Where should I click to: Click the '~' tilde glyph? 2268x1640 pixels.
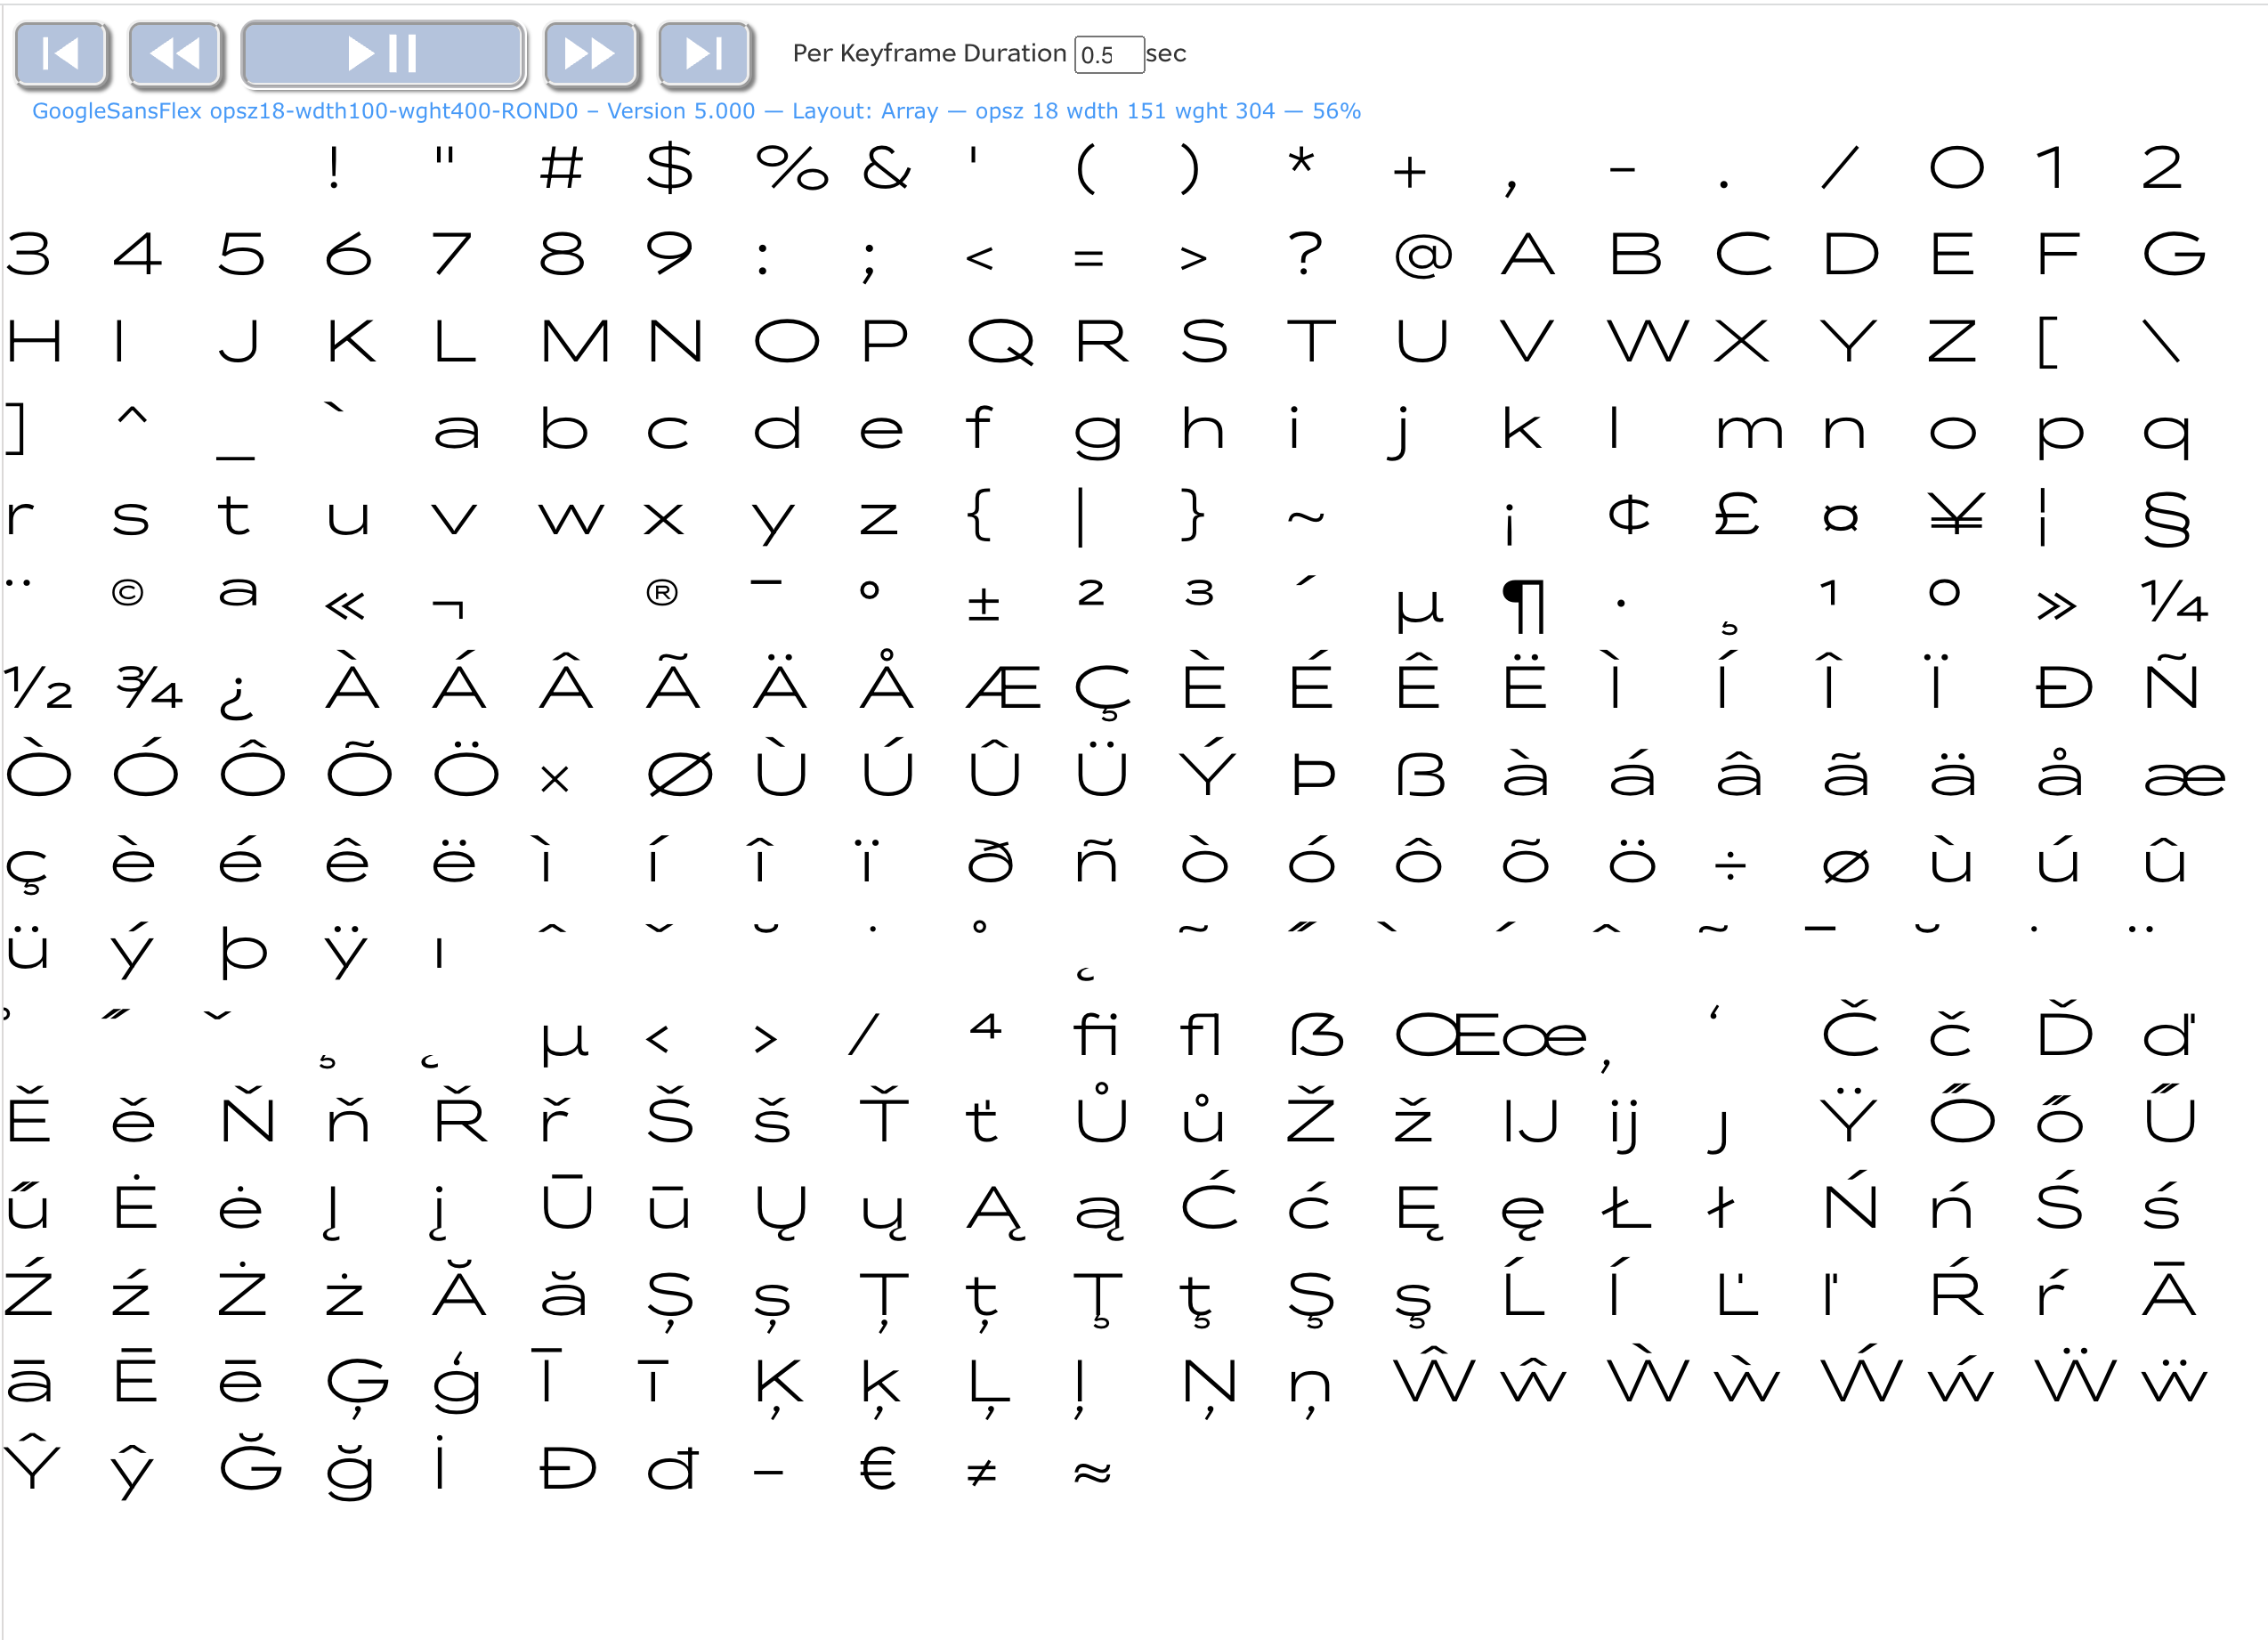tap(1306, 518)
